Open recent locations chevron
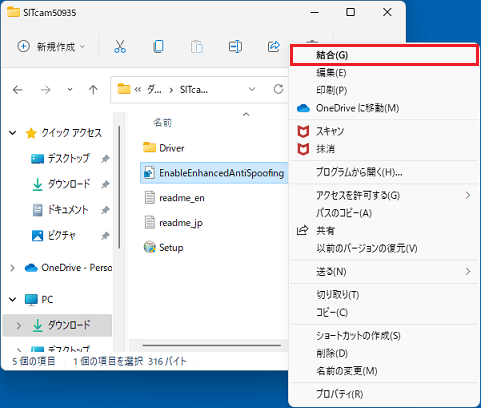 (x=70, y=89)
